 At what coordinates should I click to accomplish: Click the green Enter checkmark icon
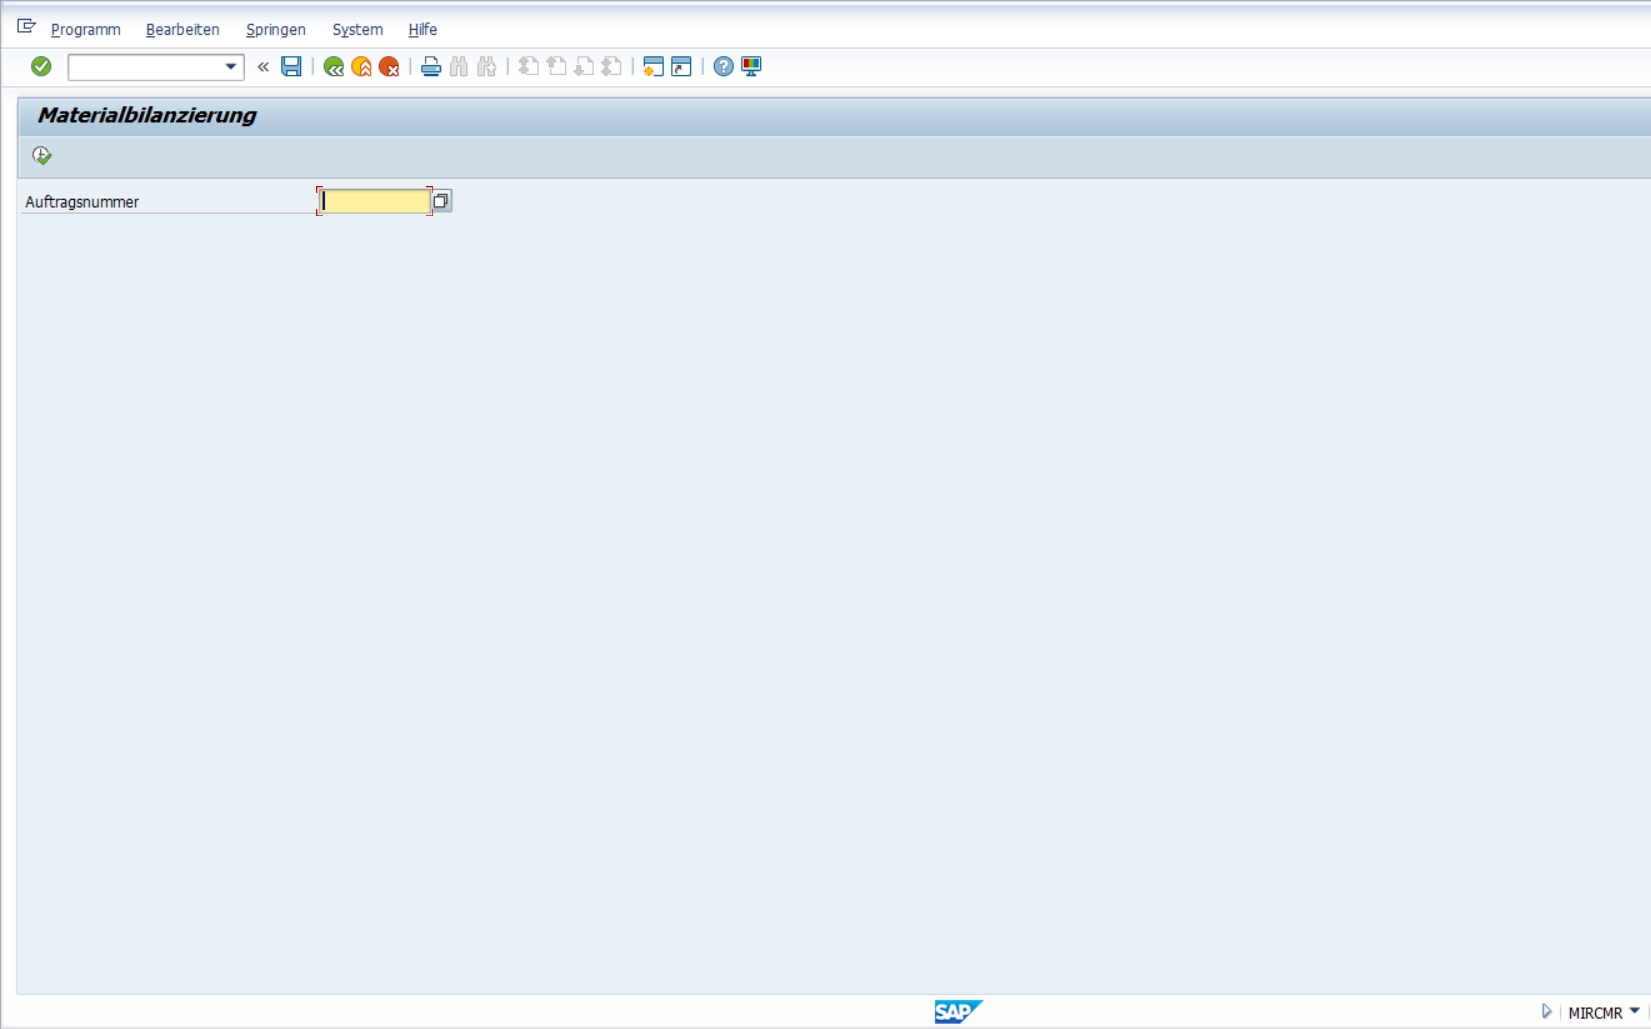tap(41, 66)
